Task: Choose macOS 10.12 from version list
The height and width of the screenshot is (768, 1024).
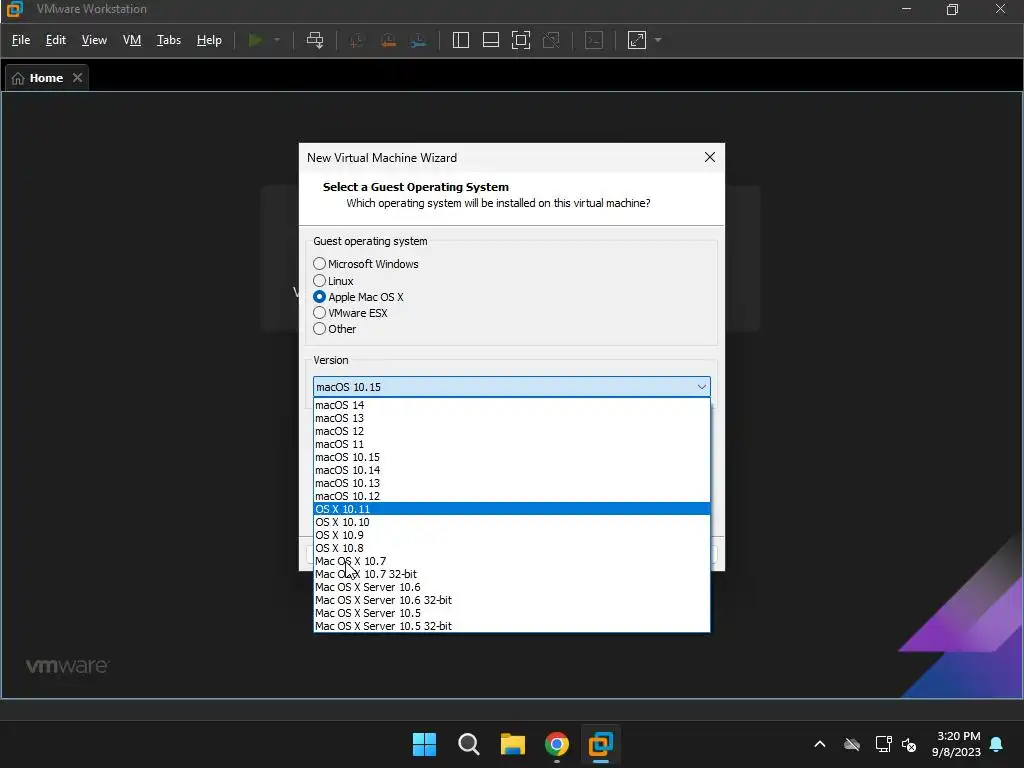Action: tap(511, 496)
